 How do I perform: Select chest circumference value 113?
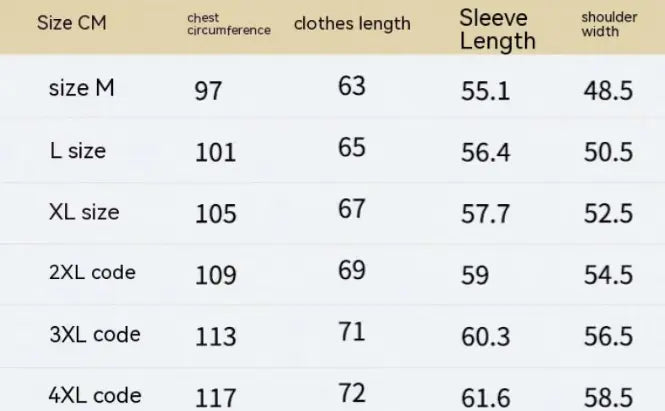(216, 336)
